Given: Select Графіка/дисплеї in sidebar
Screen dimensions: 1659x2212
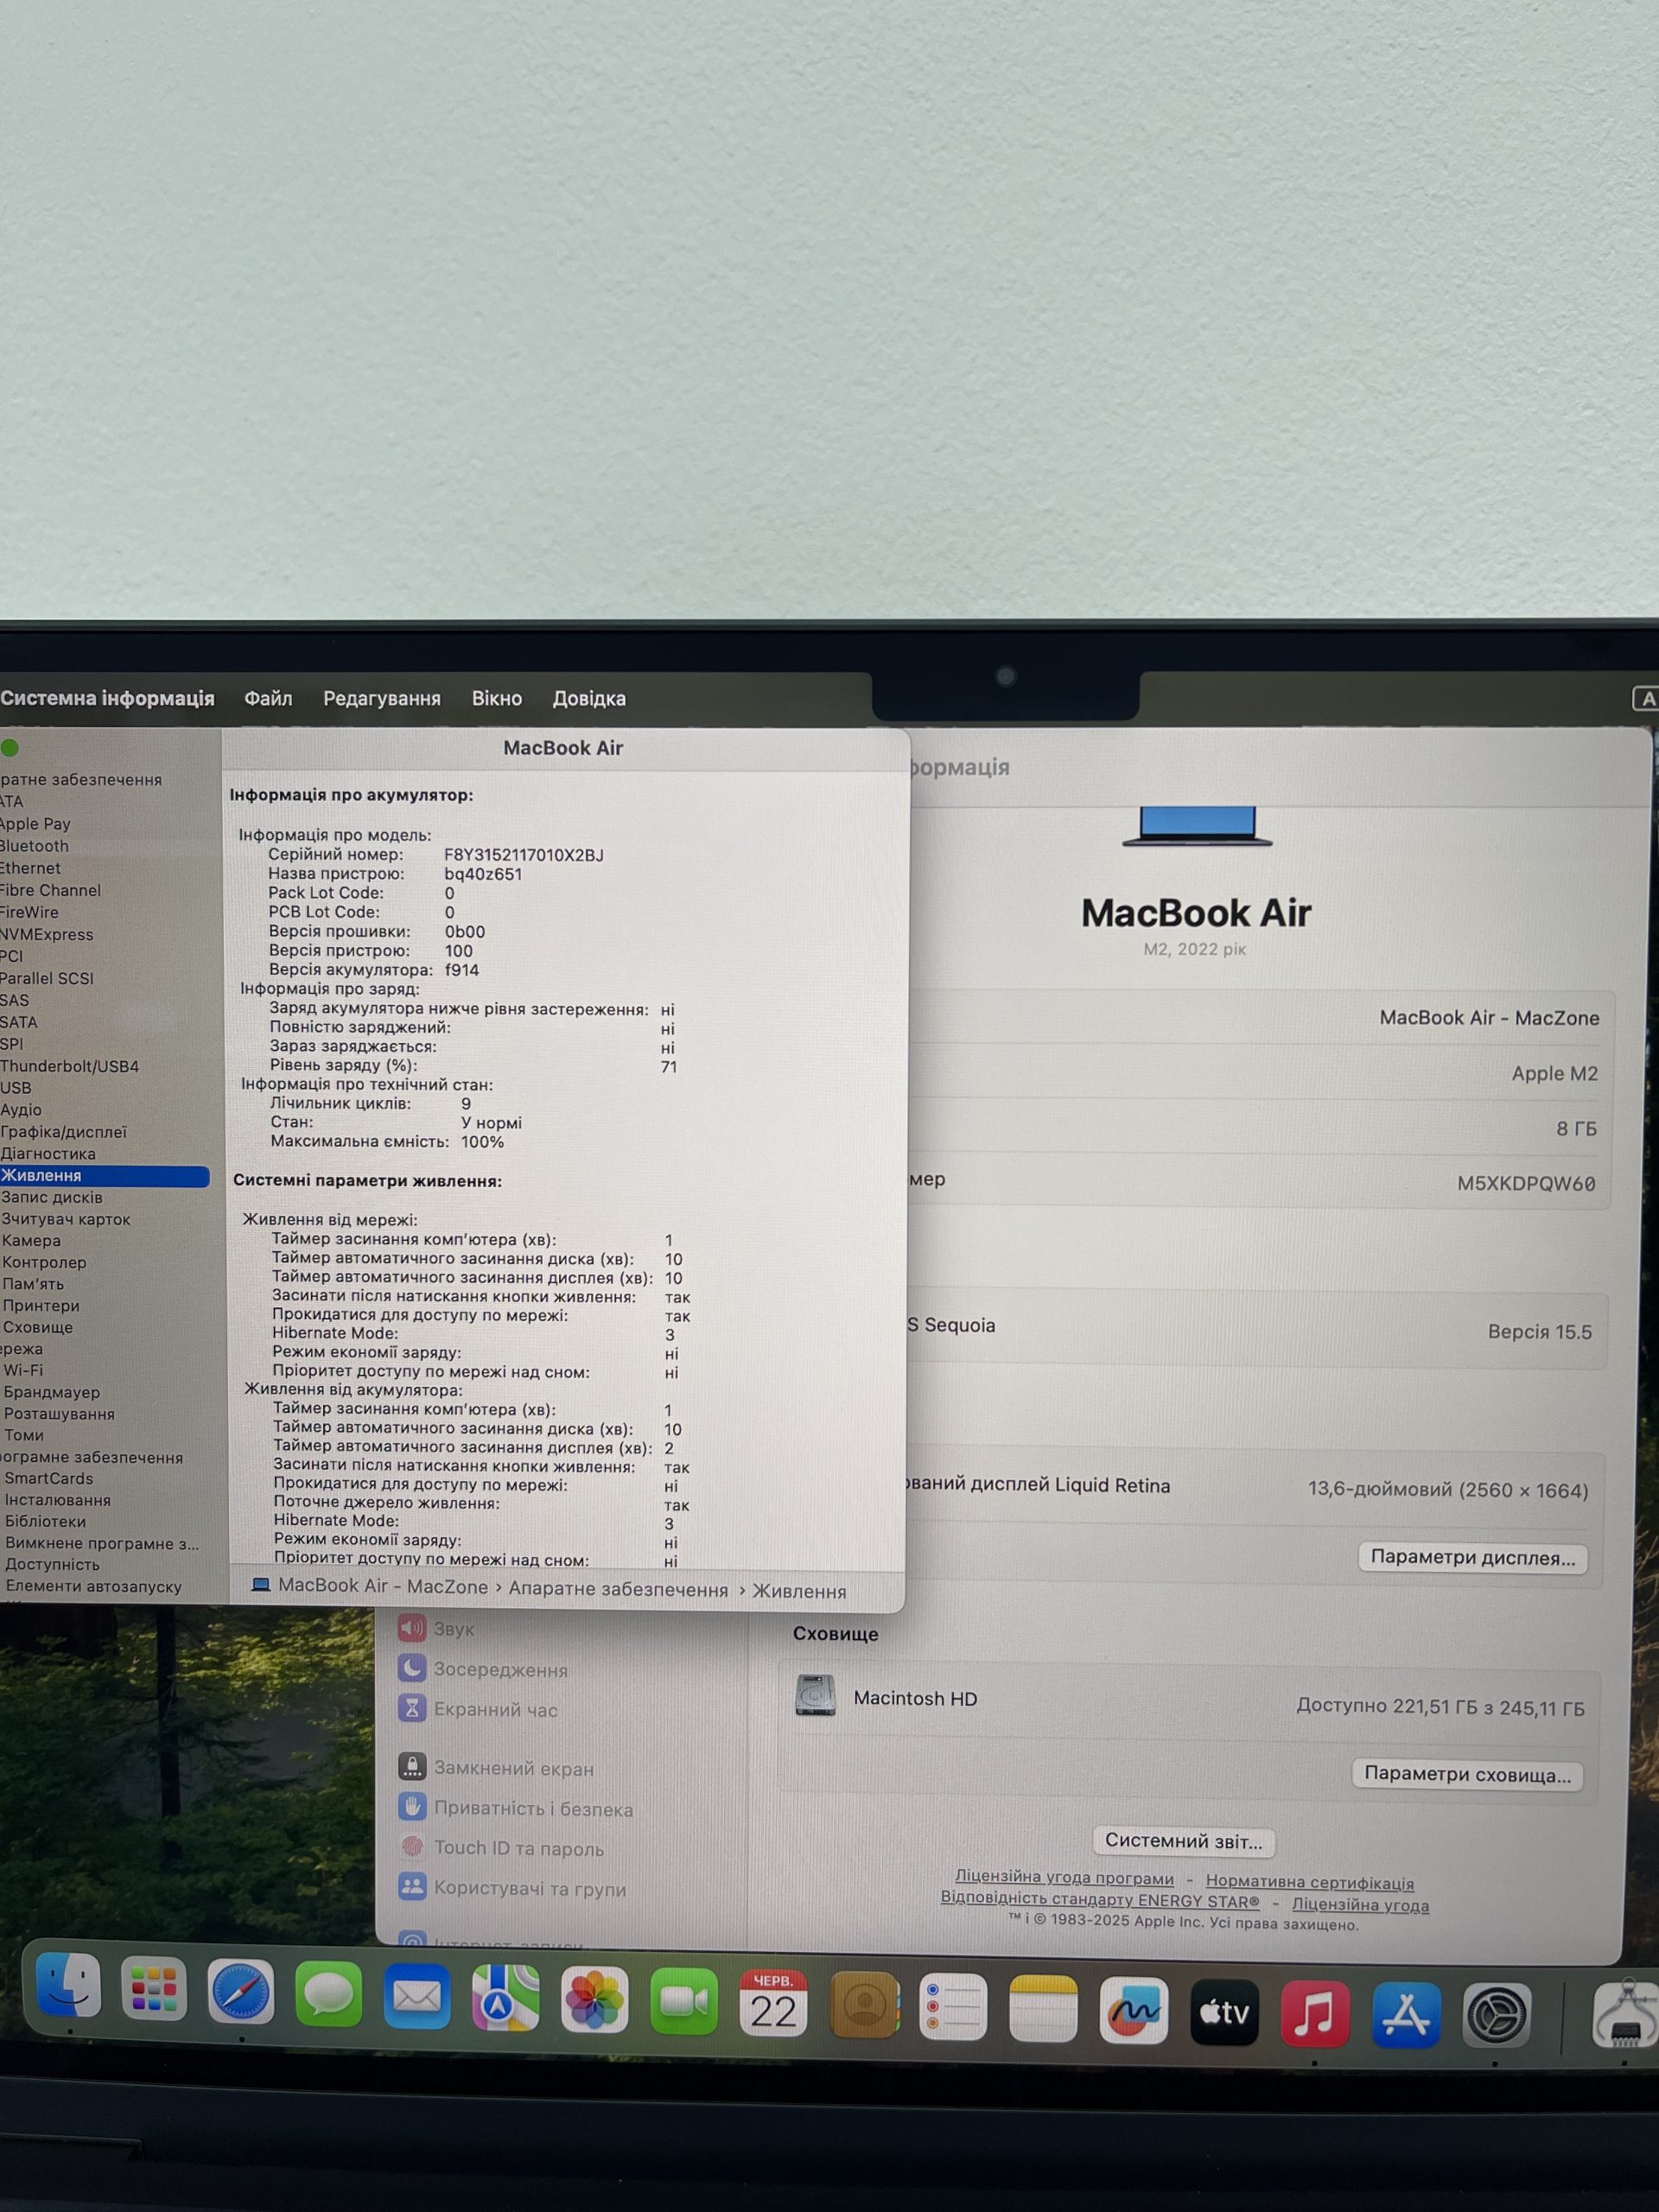Looking at the screenshot, I should point(64,1132).
